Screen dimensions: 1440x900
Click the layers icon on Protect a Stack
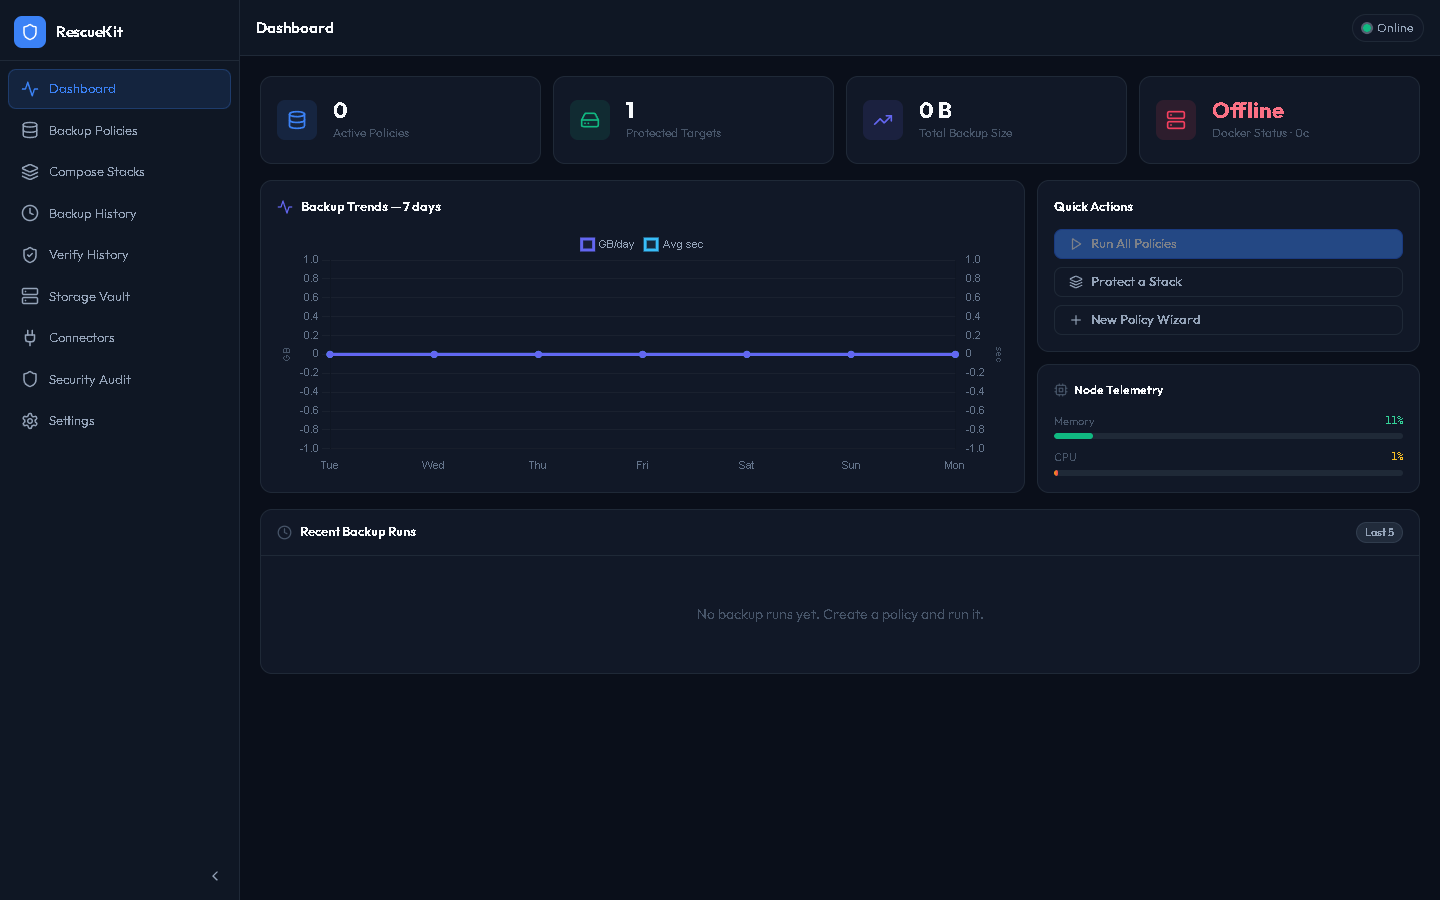point(1076,282)
